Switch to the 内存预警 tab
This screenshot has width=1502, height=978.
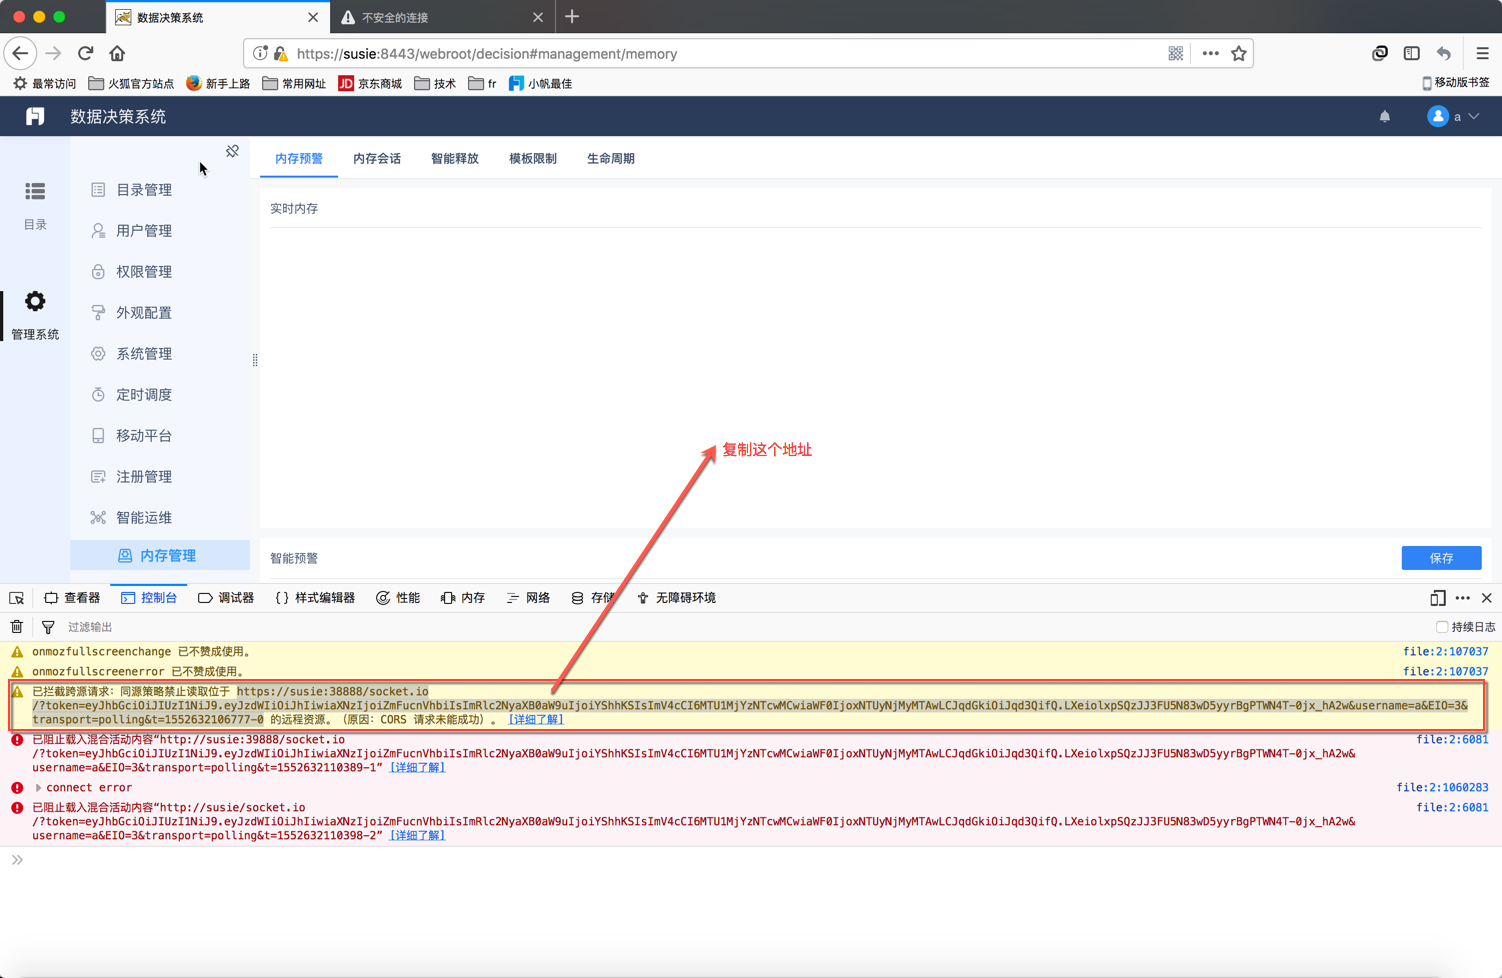coord(299,158)
